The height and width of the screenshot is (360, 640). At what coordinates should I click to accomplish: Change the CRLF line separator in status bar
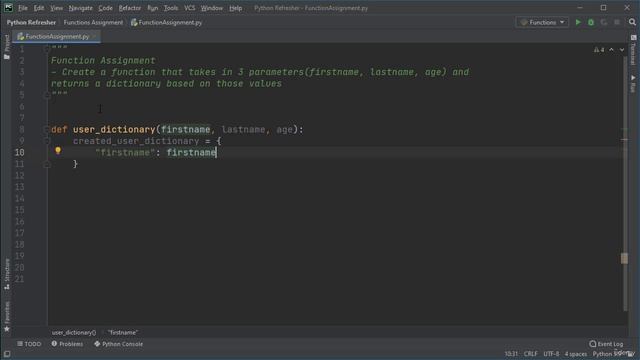[x=531, y=354]
